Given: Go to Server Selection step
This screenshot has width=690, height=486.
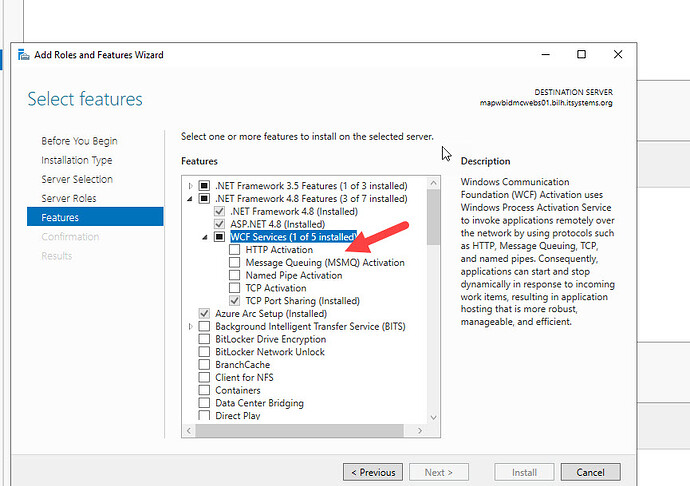Looking at the screenshot, I should pyautogui.click(x=77, y=179).
